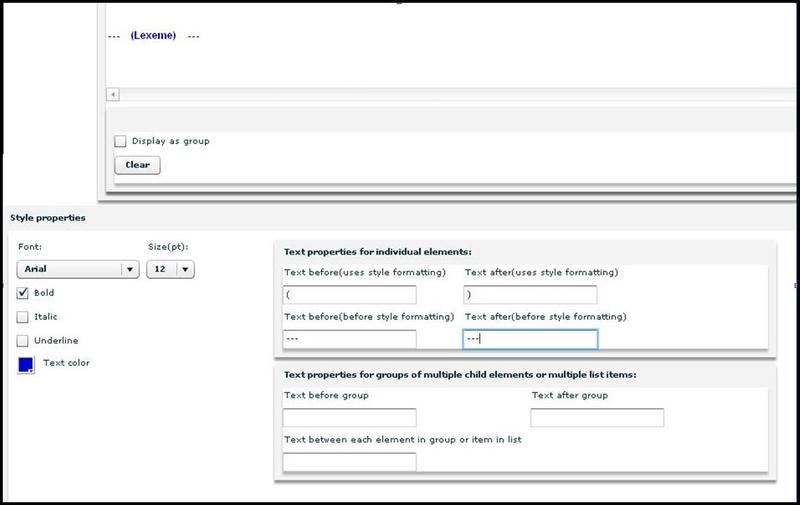800x505 pixels.
Task: Enable the Underline checkbox
Action: pos(24,341)
